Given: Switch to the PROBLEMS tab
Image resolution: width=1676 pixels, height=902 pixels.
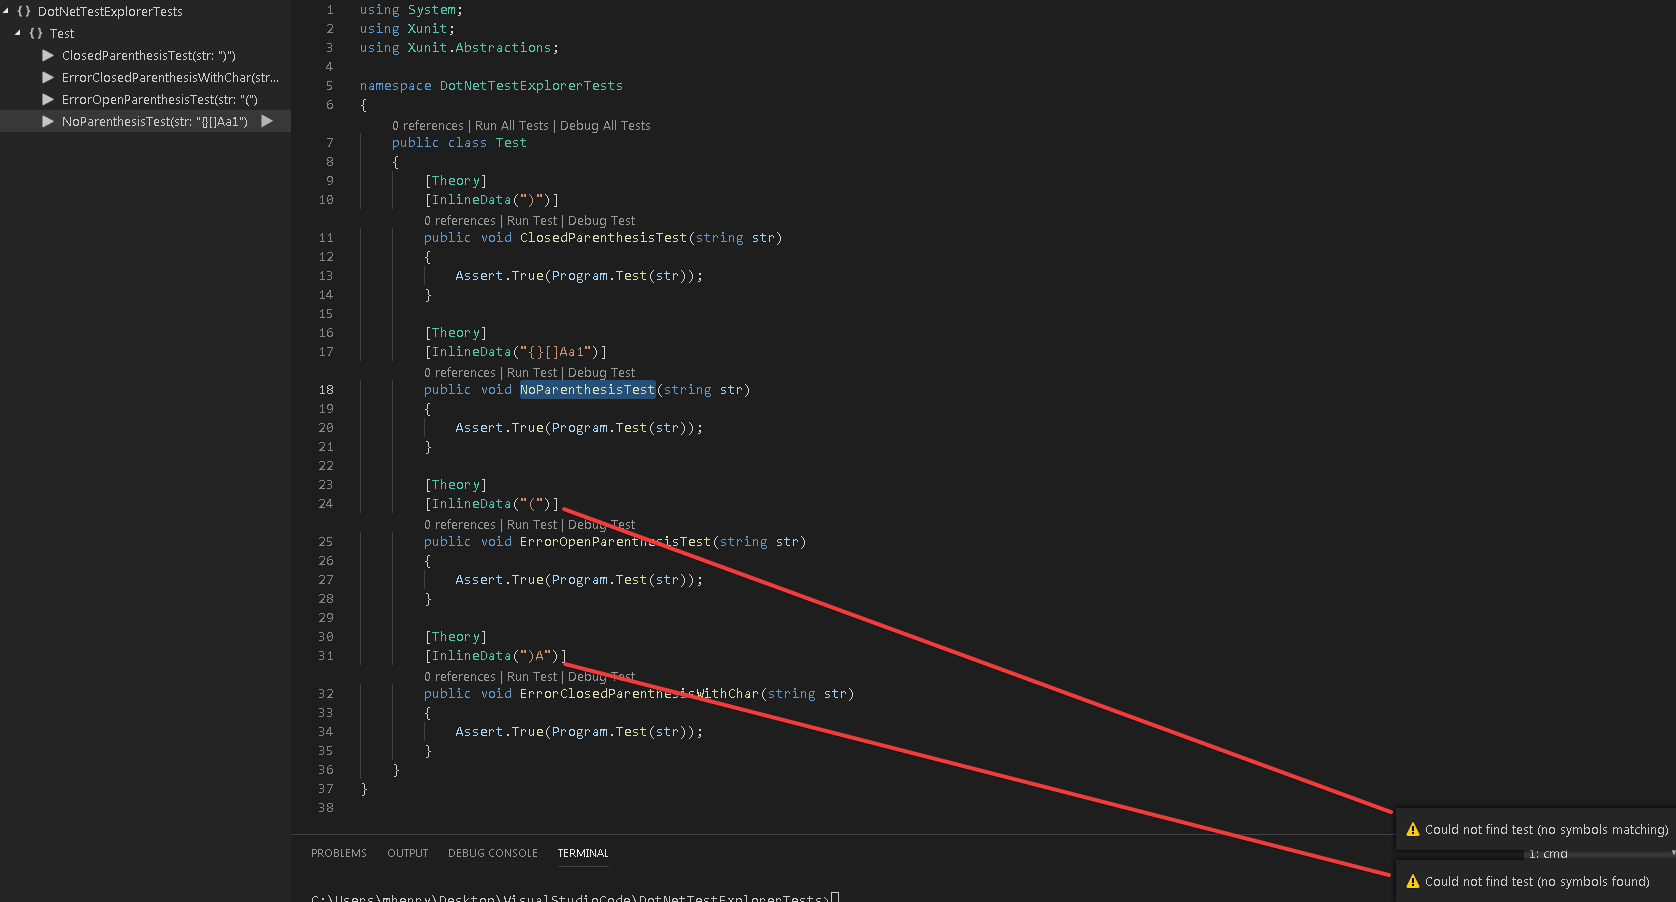Looking at the screenshot, I should point(338,853).
